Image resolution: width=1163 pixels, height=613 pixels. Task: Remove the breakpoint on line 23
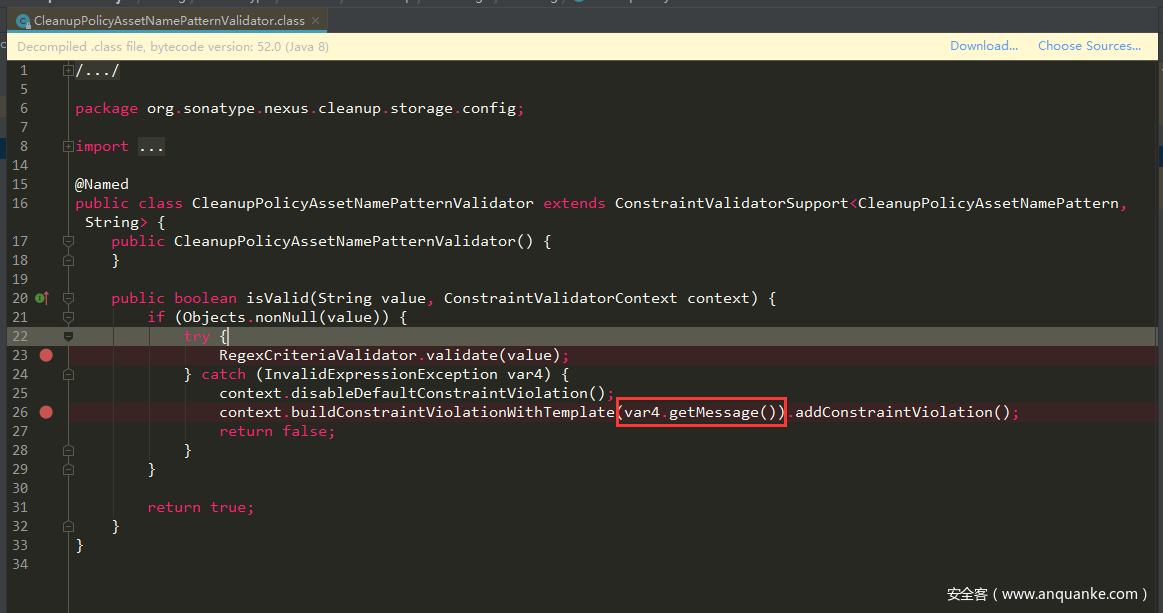[x=46, y=355]
